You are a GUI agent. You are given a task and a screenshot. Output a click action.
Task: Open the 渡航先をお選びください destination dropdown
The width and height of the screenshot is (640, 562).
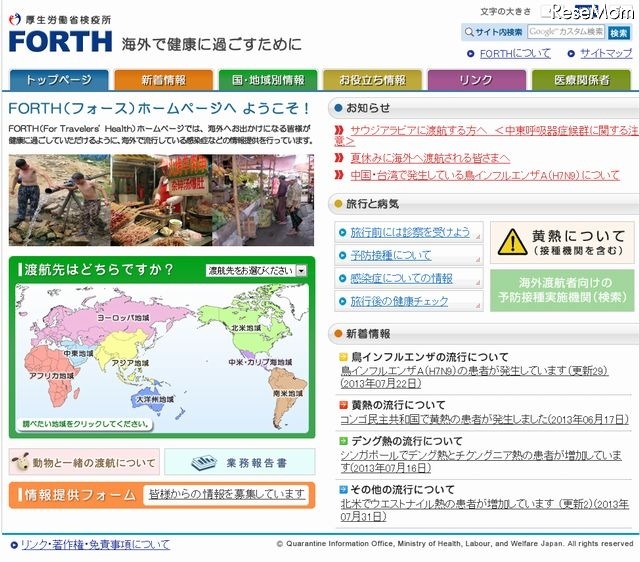tap(256, 270)
